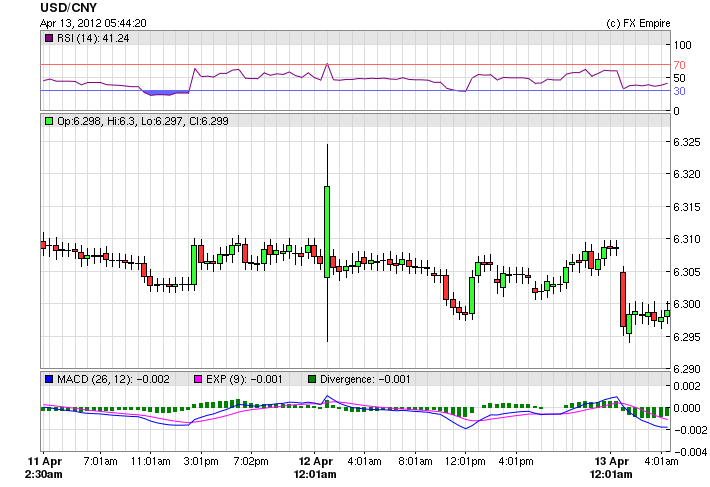This screenshot has height=487, width=710.
Task: Click the dark green Divergence legend square
Action: 311,379
